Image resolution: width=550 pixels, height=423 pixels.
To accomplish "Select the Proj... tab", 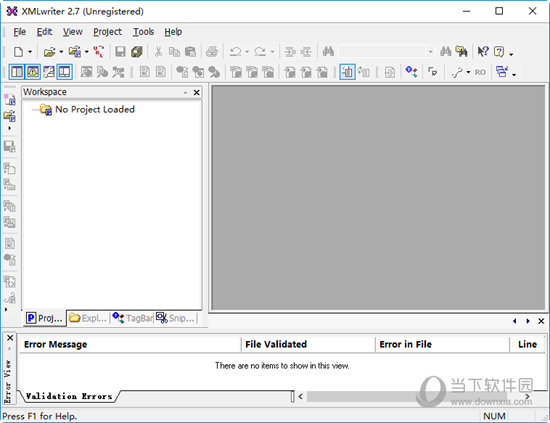I will 45,318.
